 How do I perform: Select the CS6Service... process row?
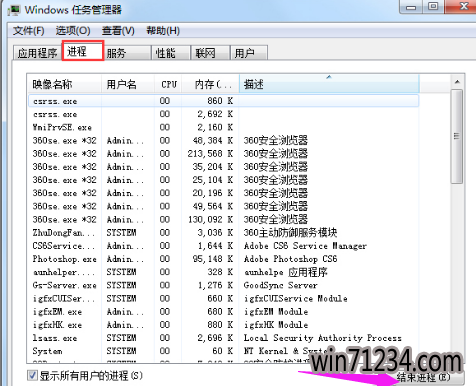223,246
